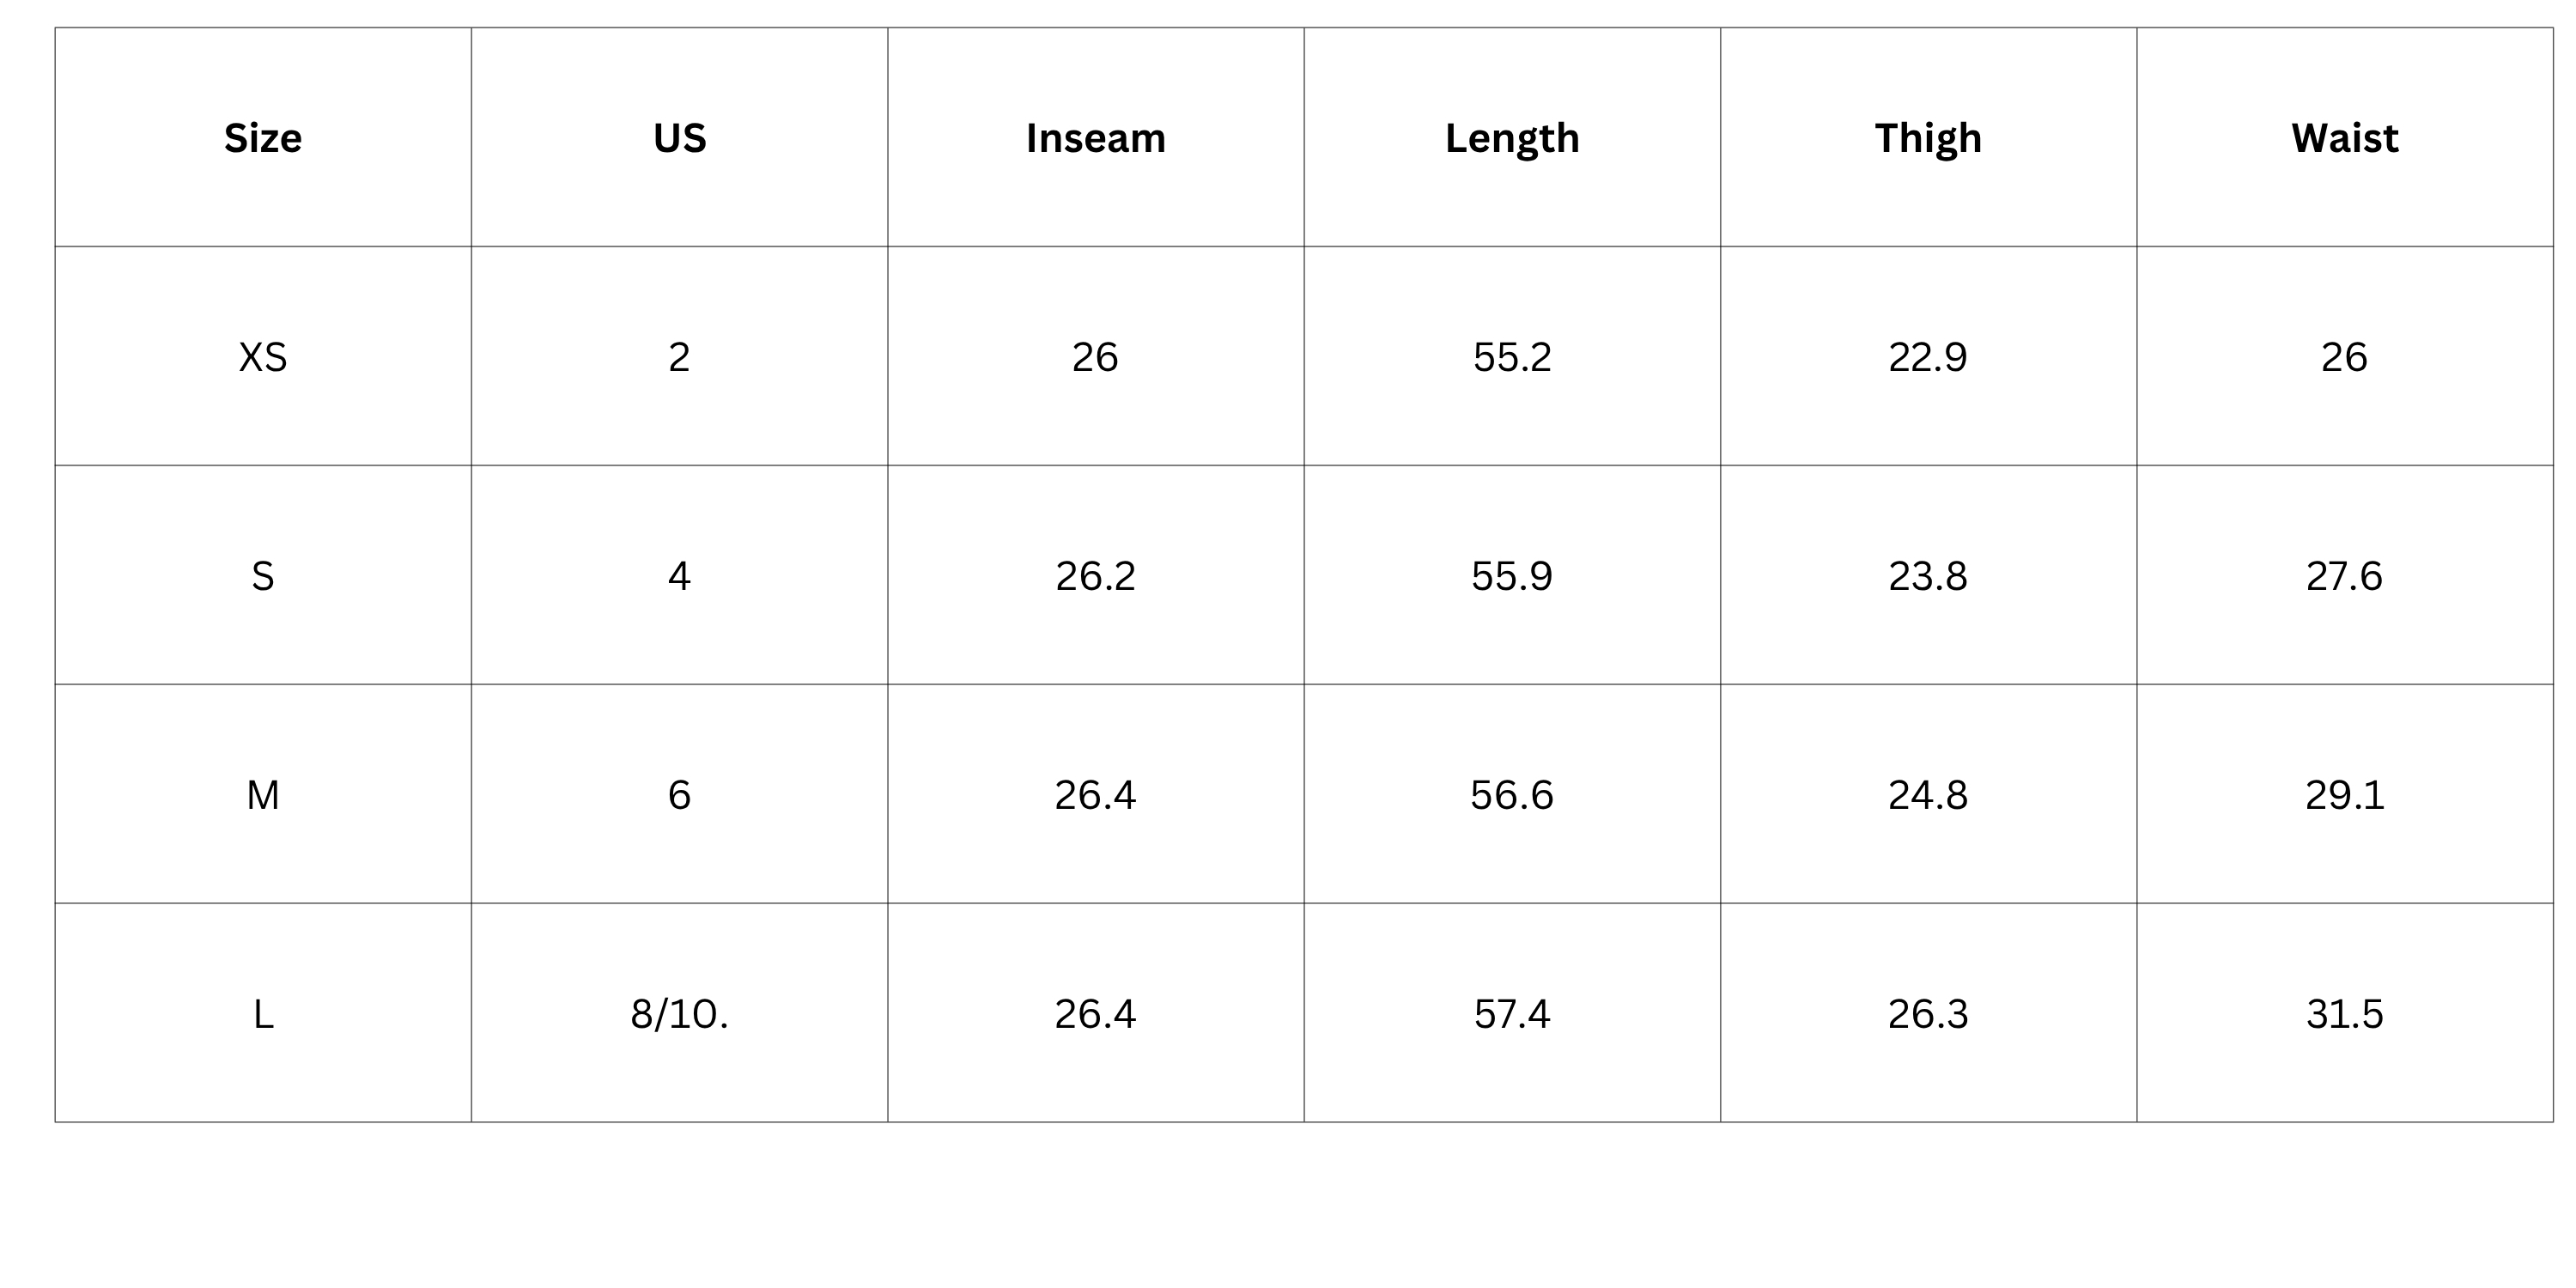Select the M size cell
The image size is (2576, 1288).
262,795
